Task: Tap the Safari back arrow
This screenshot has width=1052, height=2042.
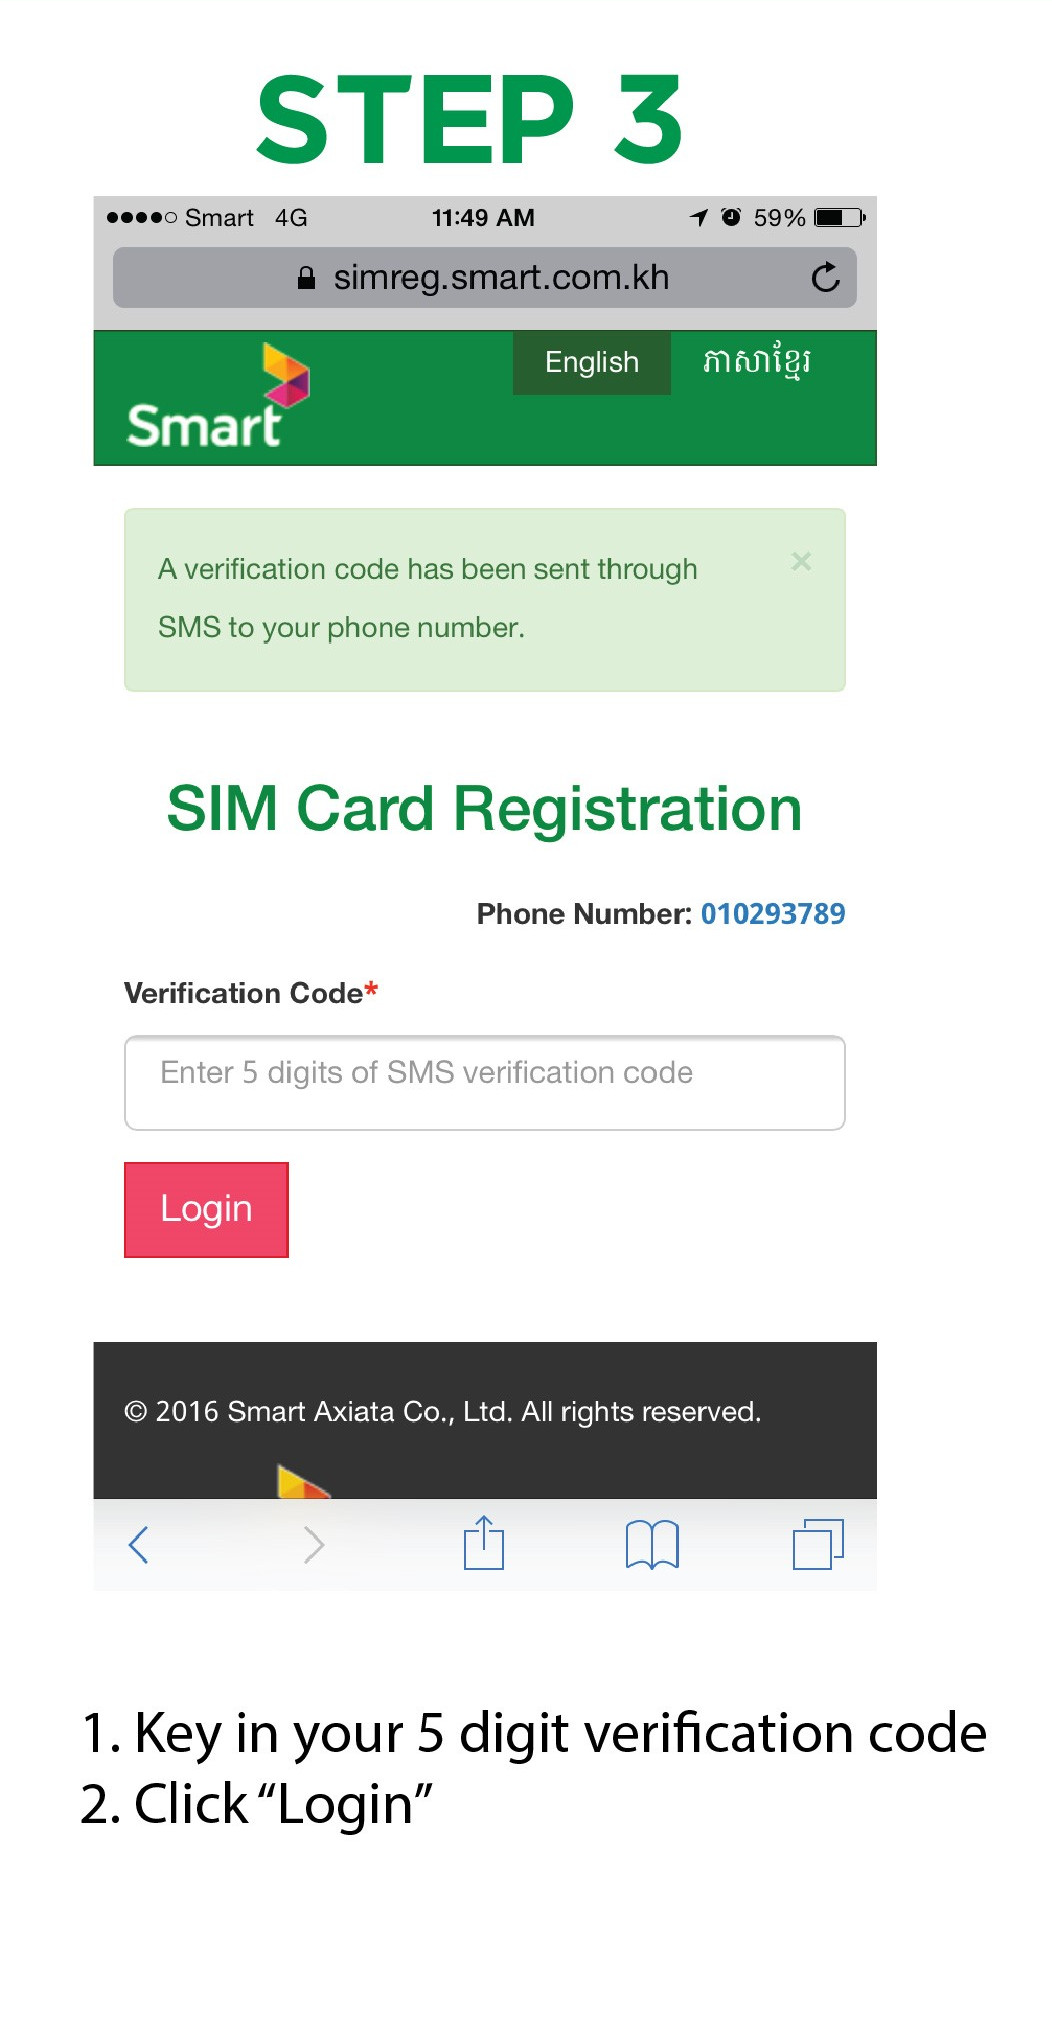Action: pyautogui.click(x=139, y=1545)
